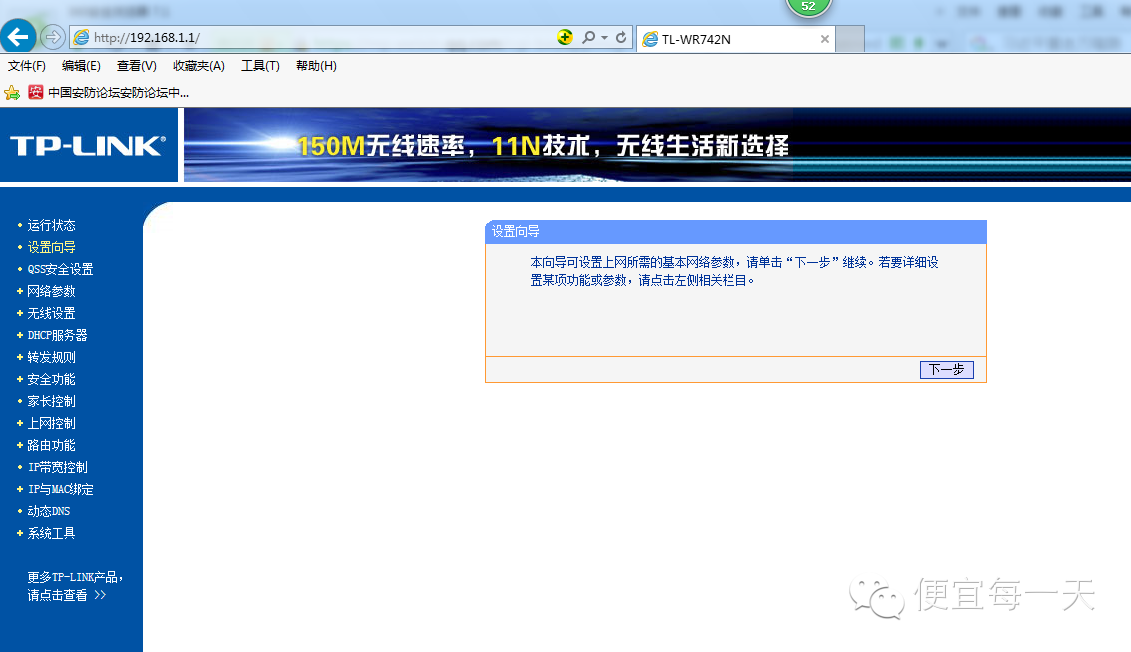Click the 设置向导 panel title text

pyautogui.click(x=516, y=232)
